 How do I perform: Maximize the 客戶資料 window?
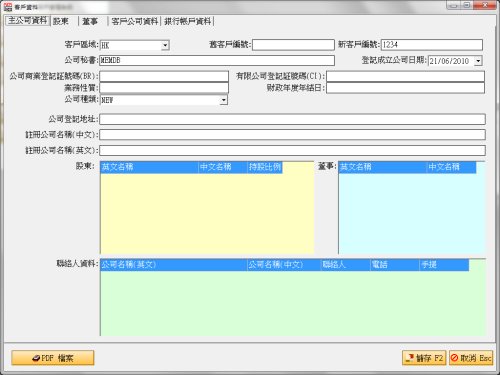coord(467,5)
